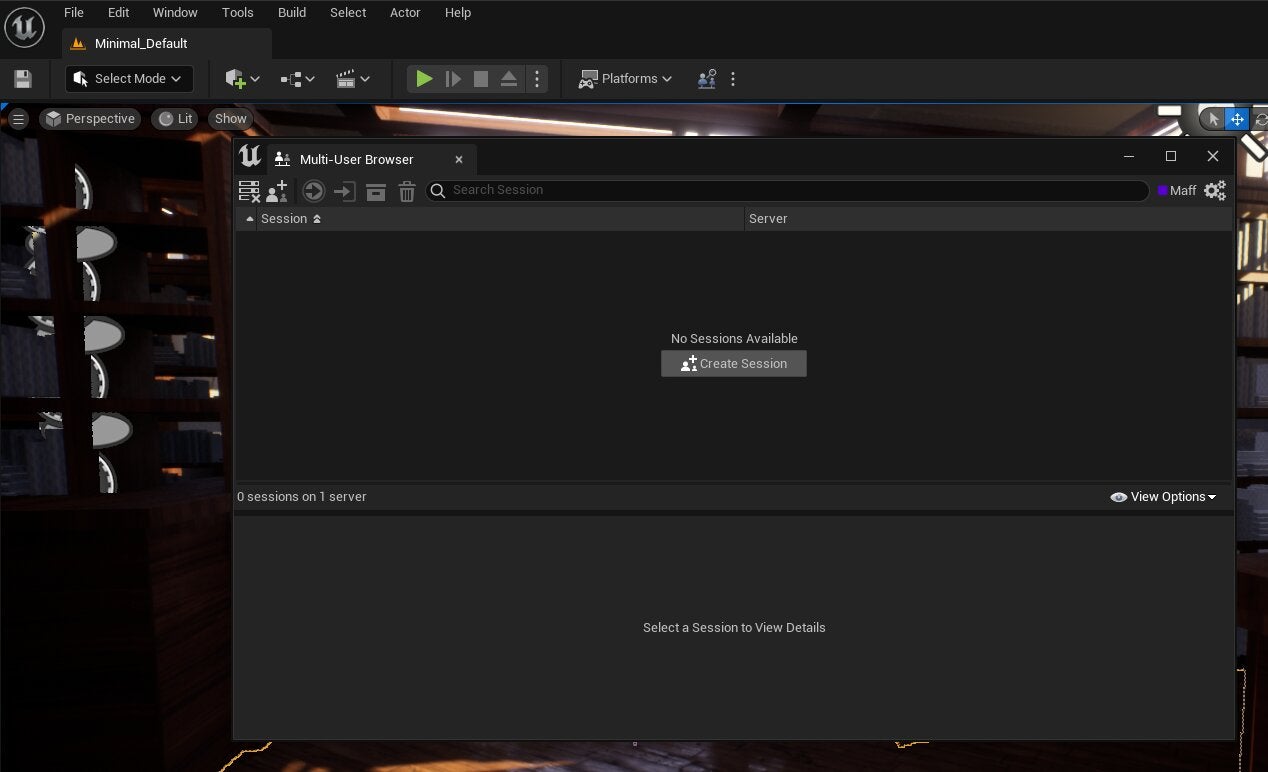This screenshot has height=772, width=1268.
Task: Click the Stop simulation square icon
Action: (x=481, y=79)
